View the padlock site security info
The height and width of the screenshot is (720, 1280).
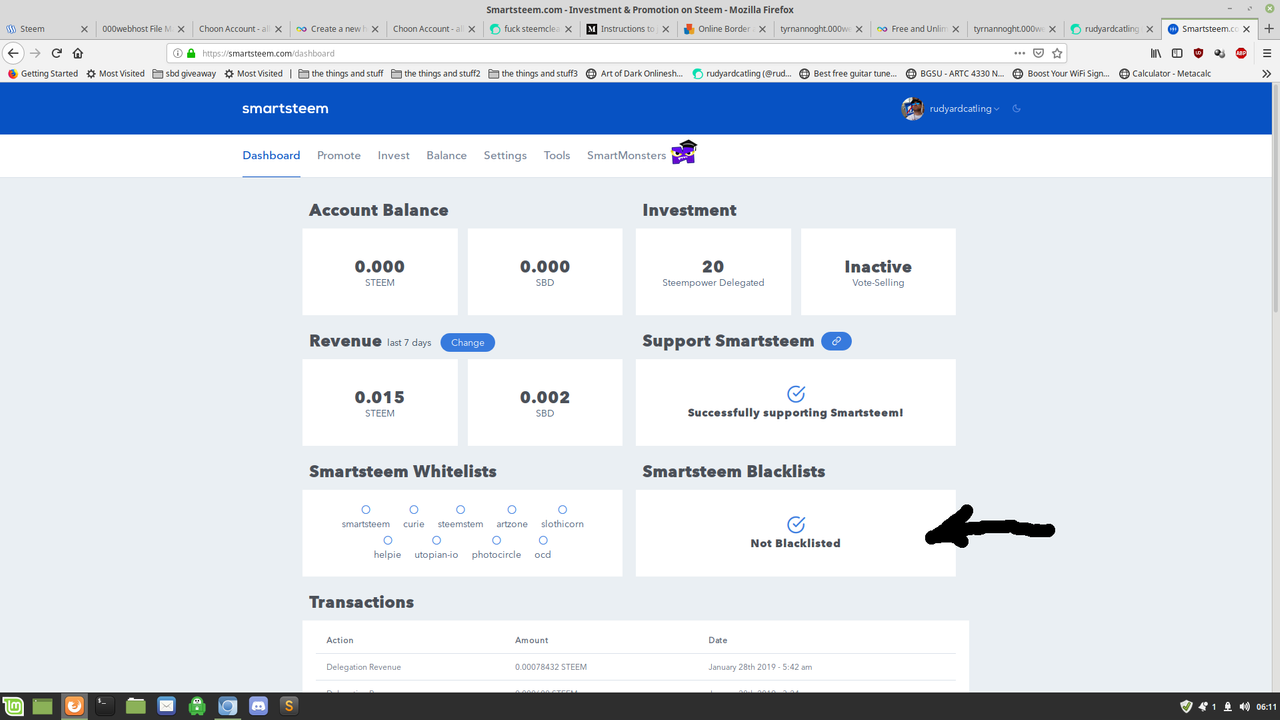pos(191,53)
